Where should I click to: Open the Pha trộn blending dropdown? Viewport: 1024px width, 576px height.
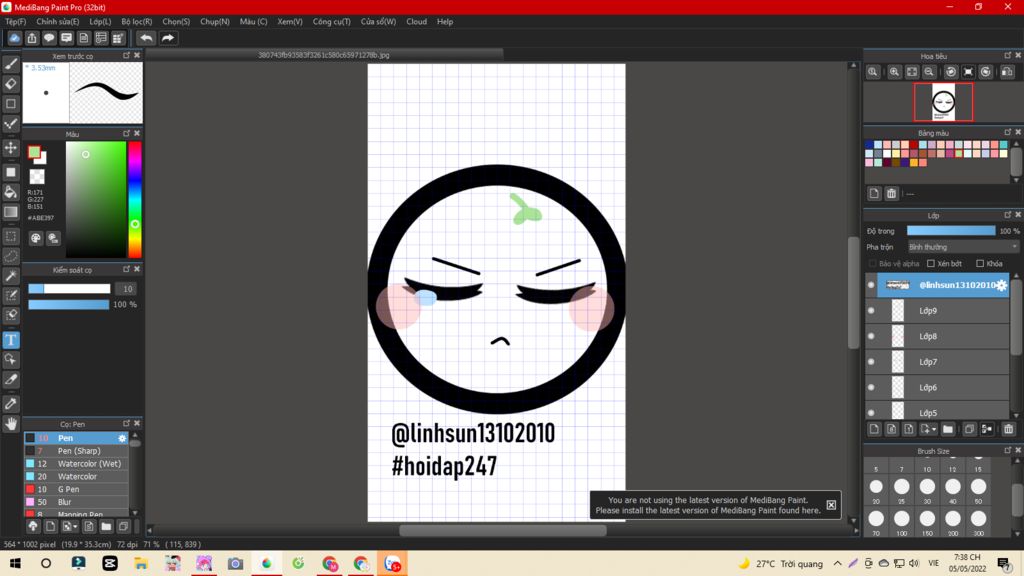[x=963, y=247]
